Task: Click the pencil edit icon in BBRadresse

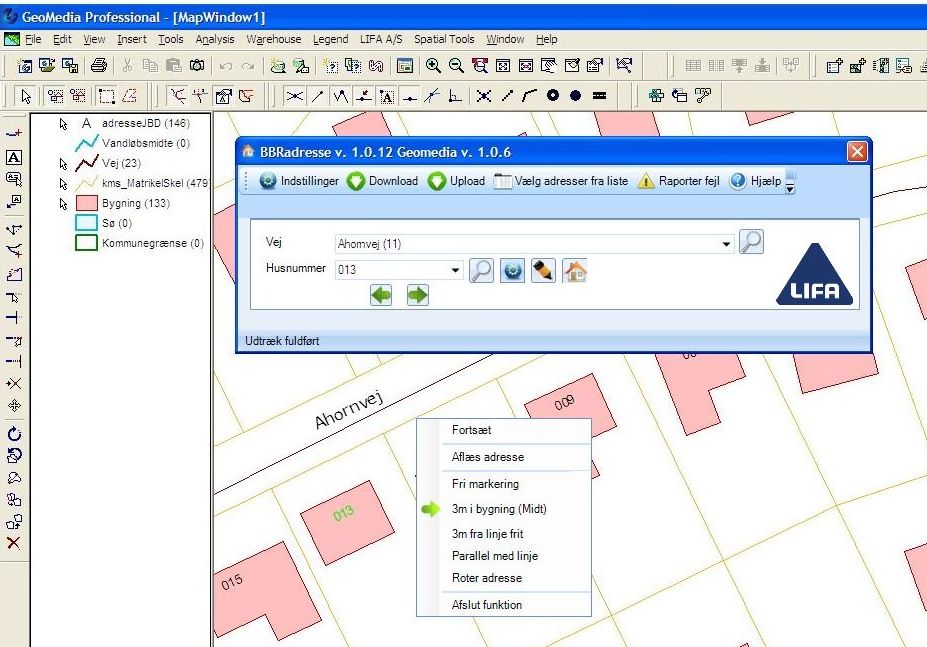Action: pos(543,271)
